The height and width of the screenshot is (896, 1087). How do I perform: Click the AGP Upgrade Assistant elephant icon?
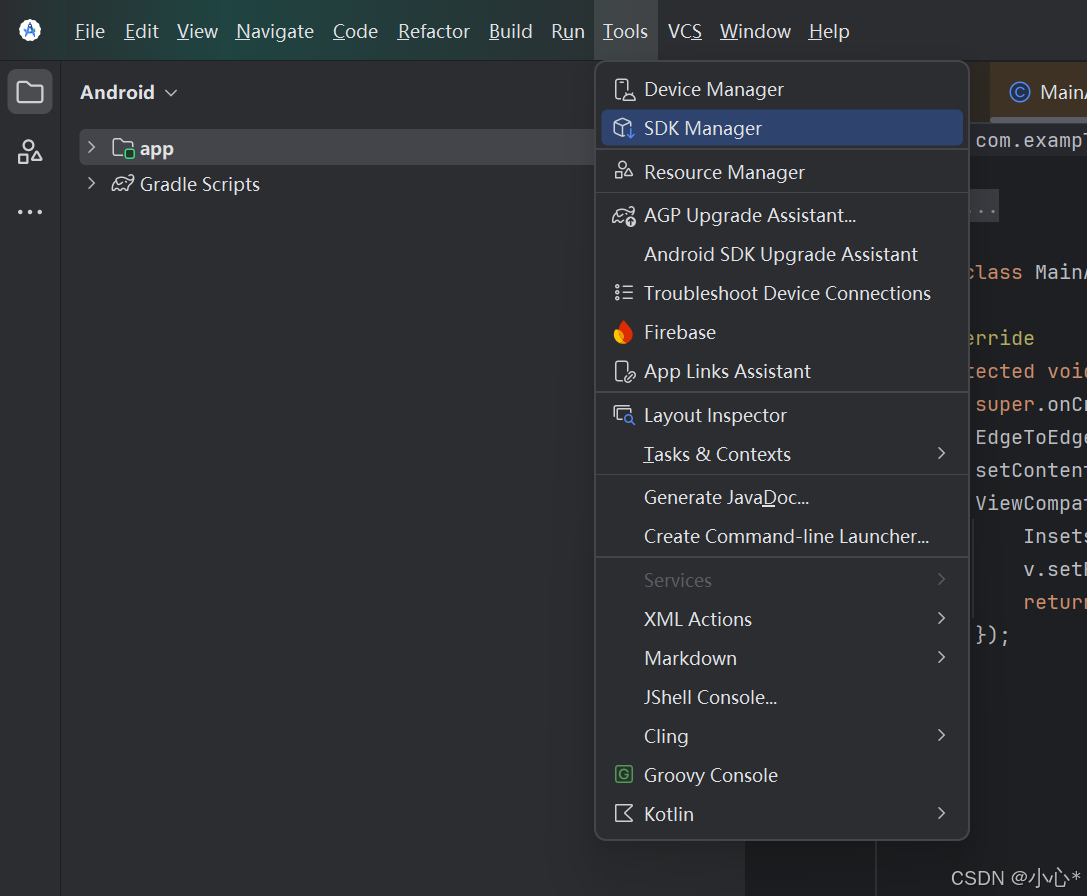click(624, 216)
